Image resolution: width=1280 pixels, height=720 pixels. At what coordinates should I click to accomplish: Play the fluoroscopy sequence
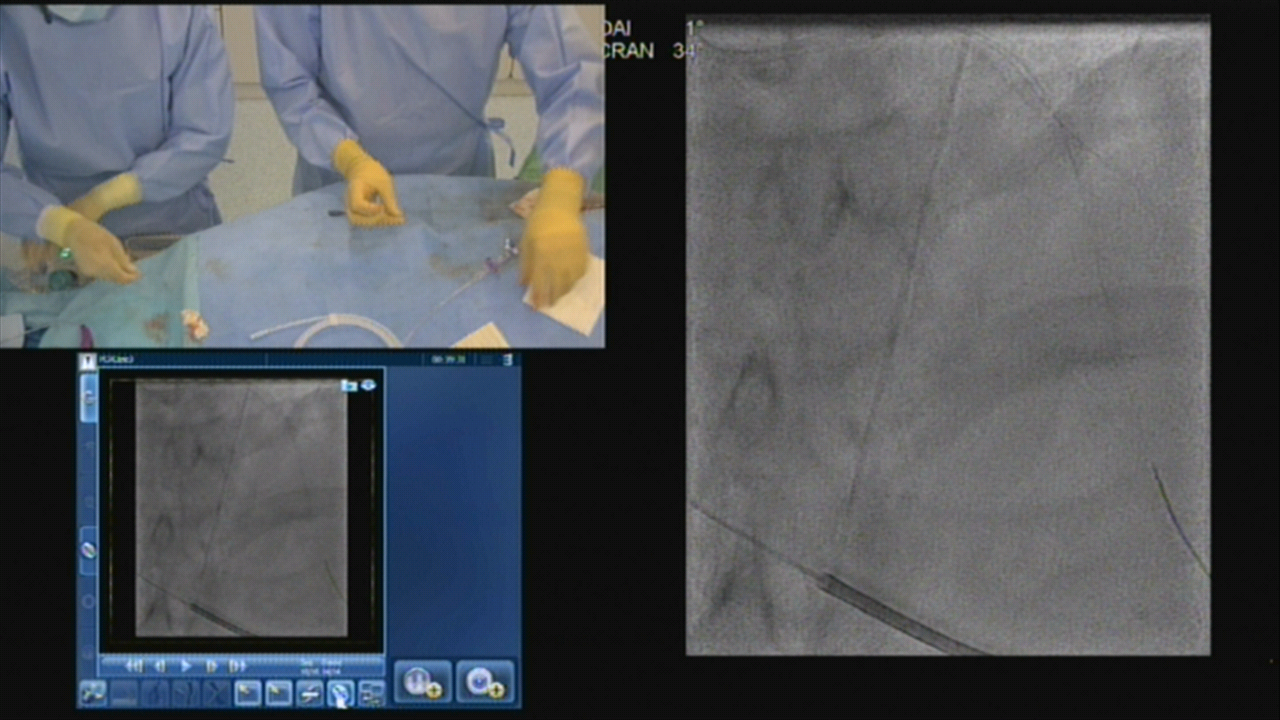[186, 666]
